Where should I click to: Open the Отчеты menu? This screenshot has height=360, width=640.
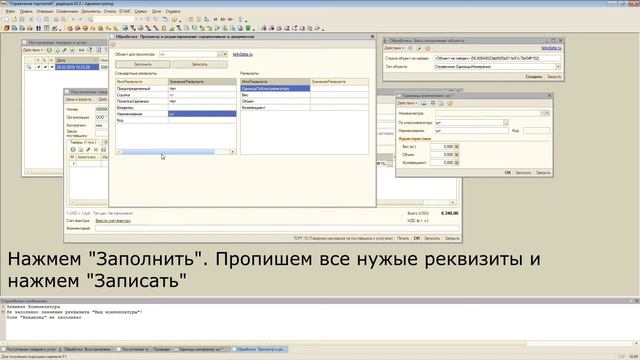click(x=109, y=11)
